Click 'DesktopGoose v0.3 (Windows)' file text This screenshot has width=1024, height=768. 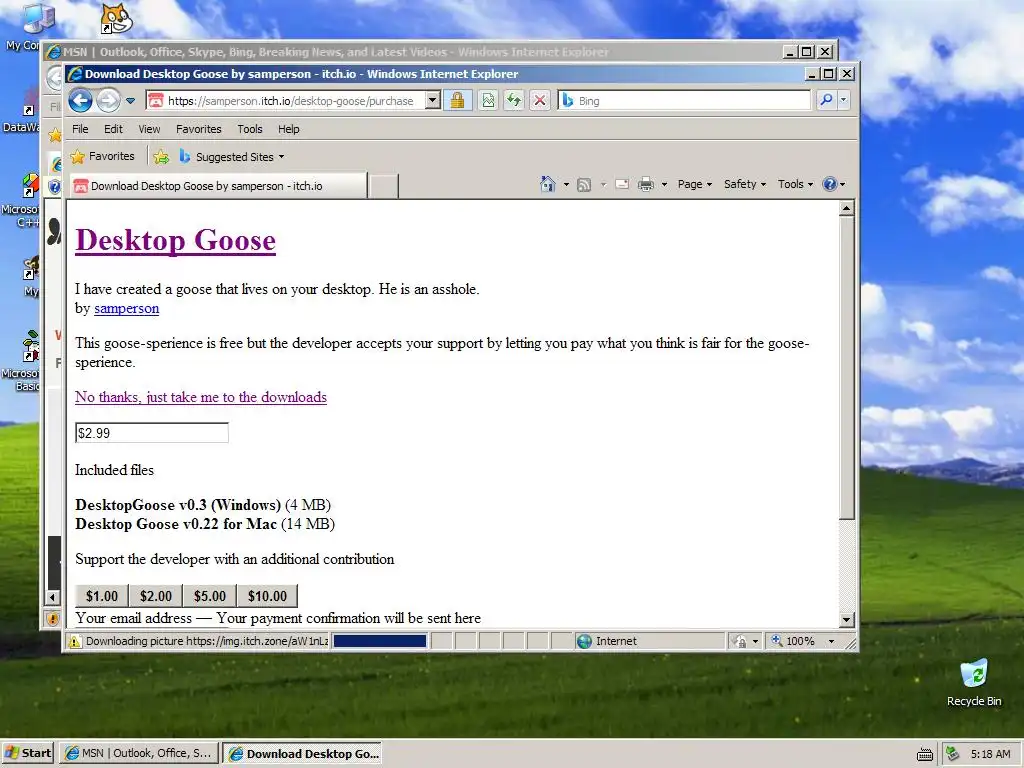(x=178, y=505)
